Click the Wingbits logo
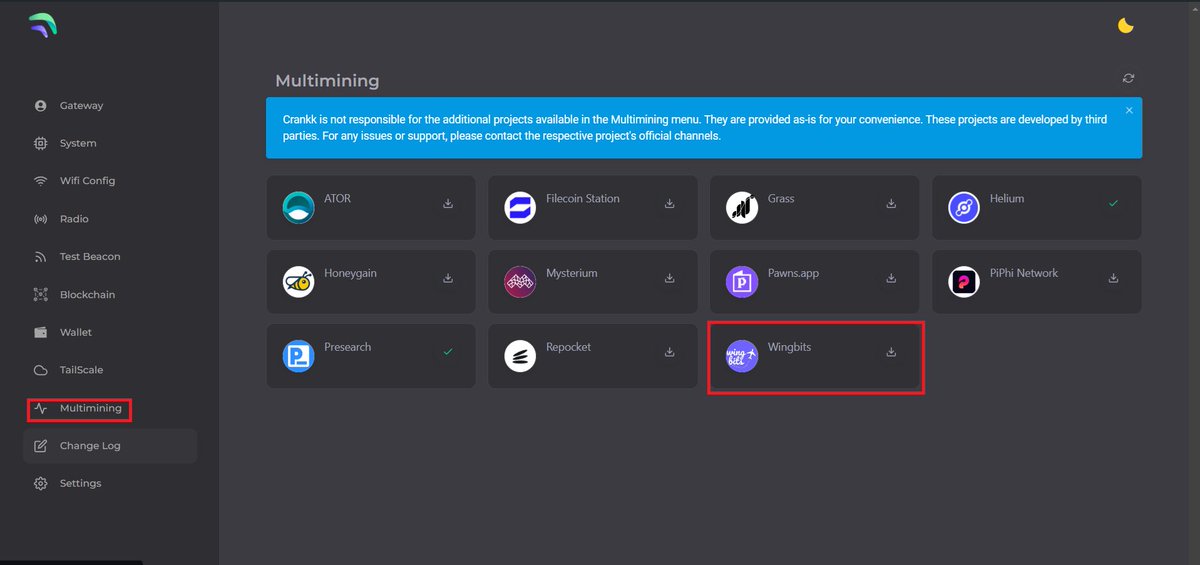The height and width of the screenshot is (565, 1200). coord(742,356)
